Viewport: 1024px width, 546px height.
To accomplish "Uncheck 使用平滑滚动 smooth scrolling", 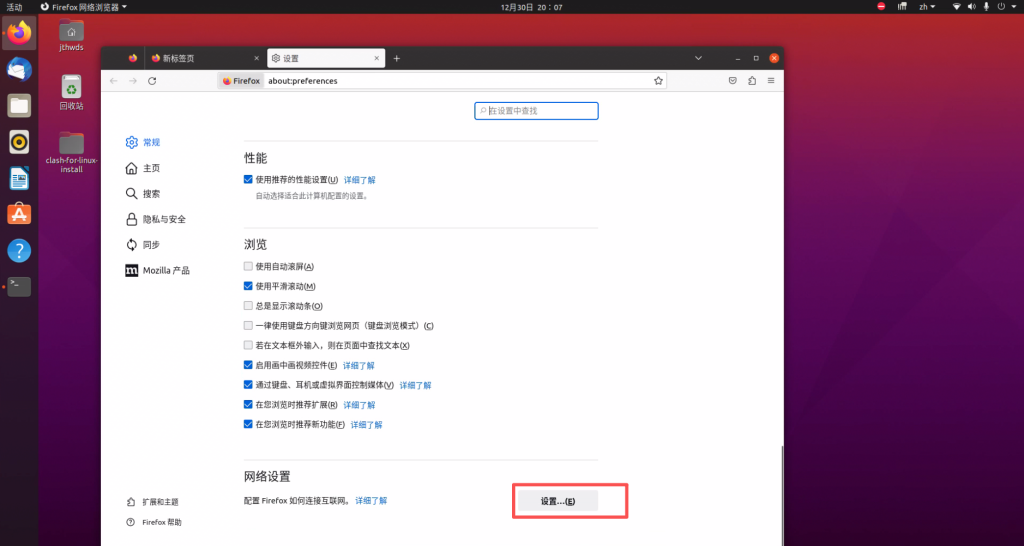I will [x=249, y=287].
